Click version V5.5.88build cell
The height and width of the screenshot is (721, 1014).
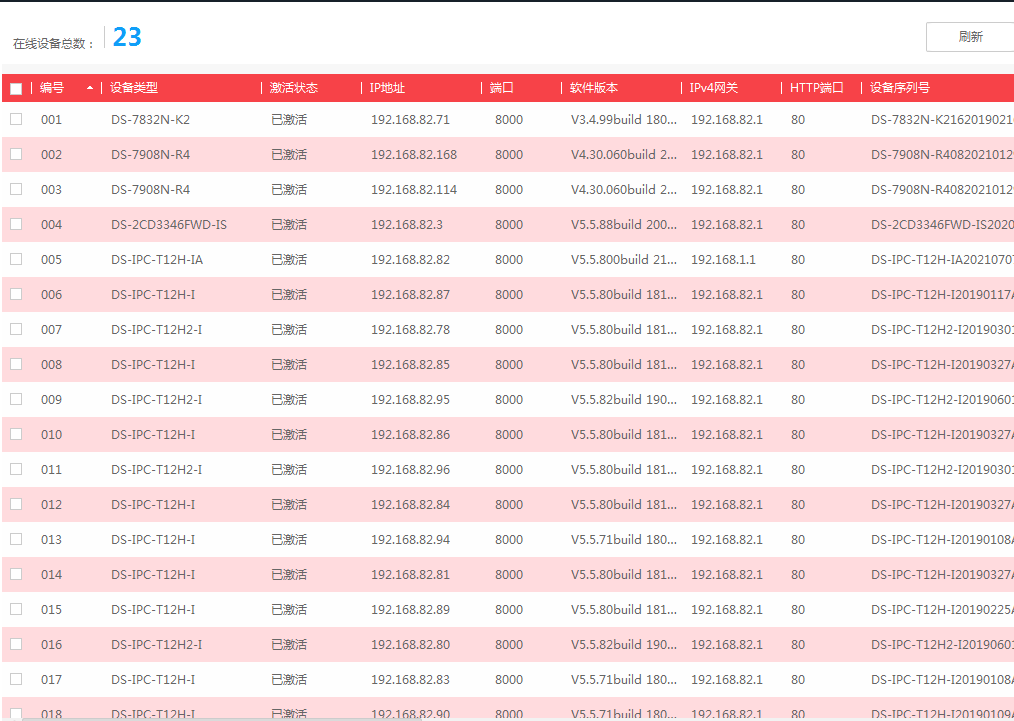coord(623,224)
